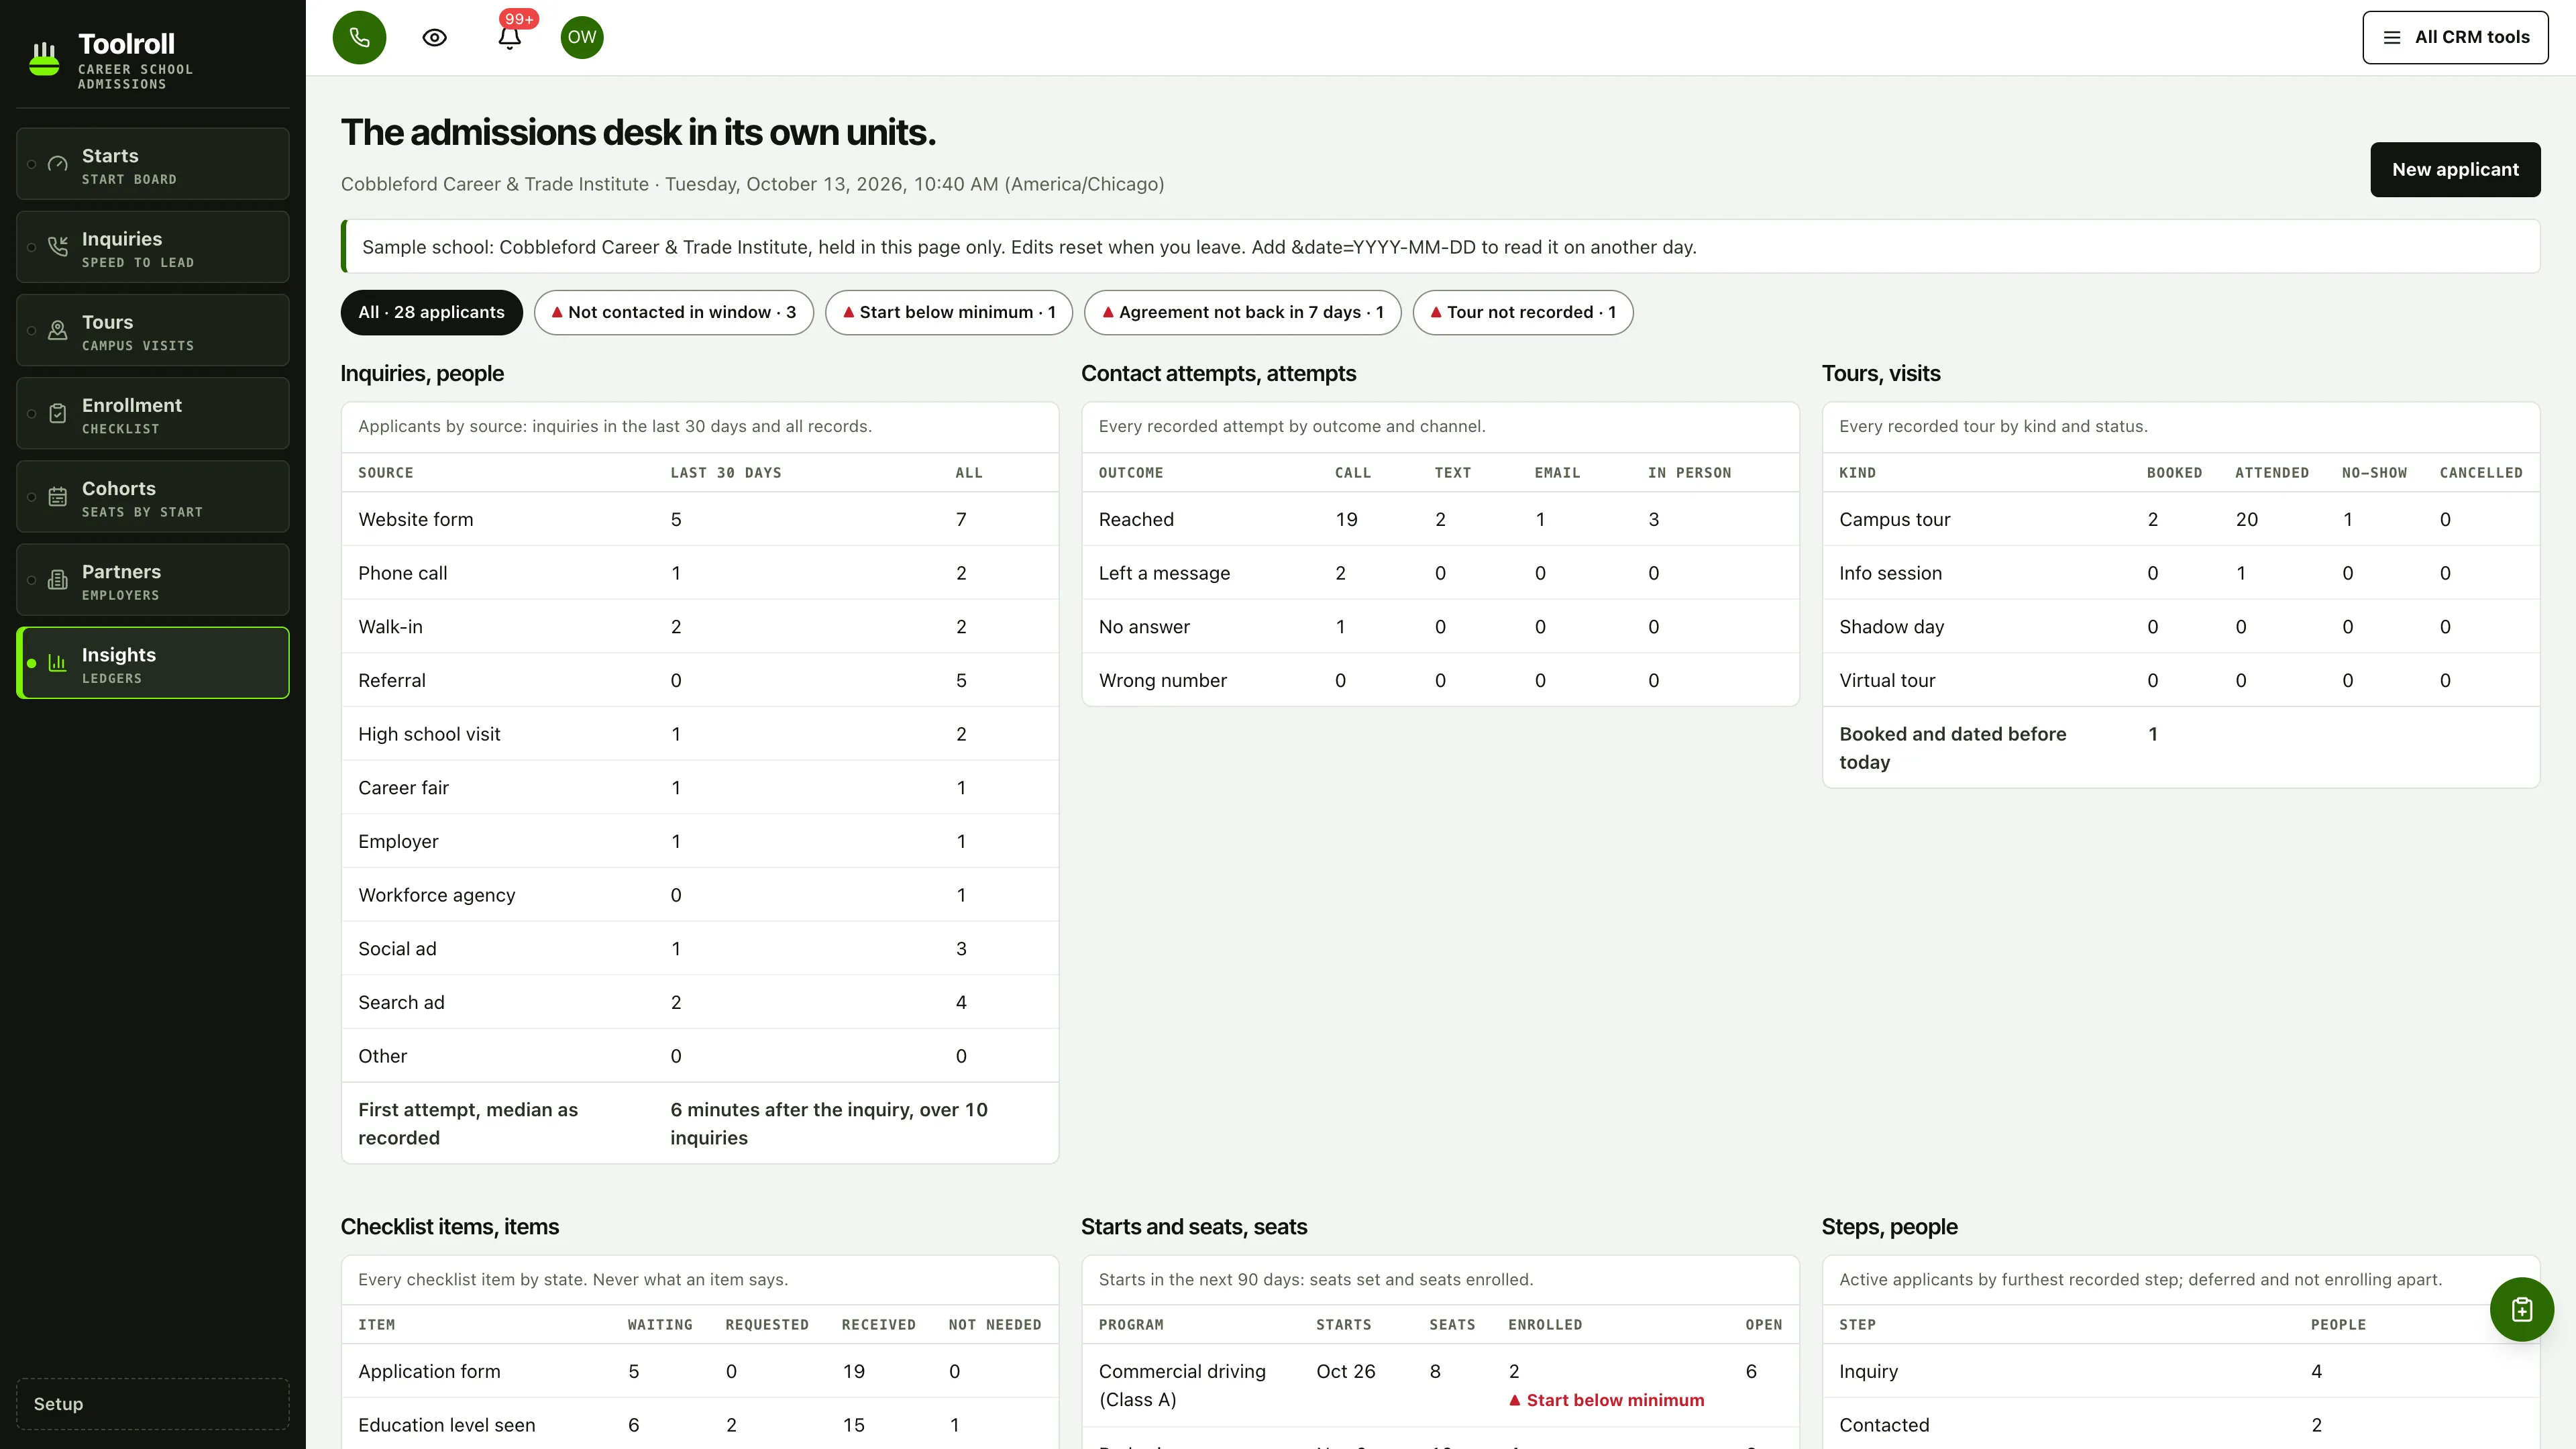The image size is (2576, 1449).
Task: Click the hamburger icon in All CRM tools
Action: coord(2392,37)
